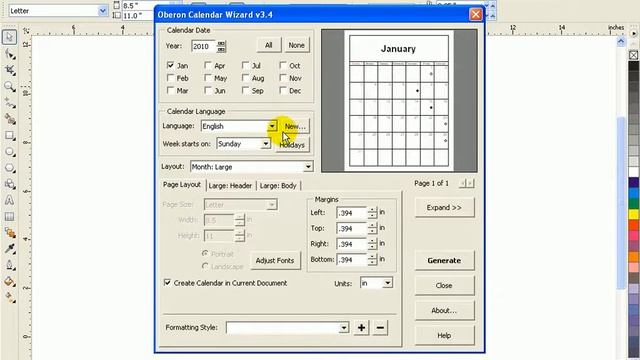This screenshot has width=640, height=360.
Task: Open the Holidays button
Action: click(292, 144)
